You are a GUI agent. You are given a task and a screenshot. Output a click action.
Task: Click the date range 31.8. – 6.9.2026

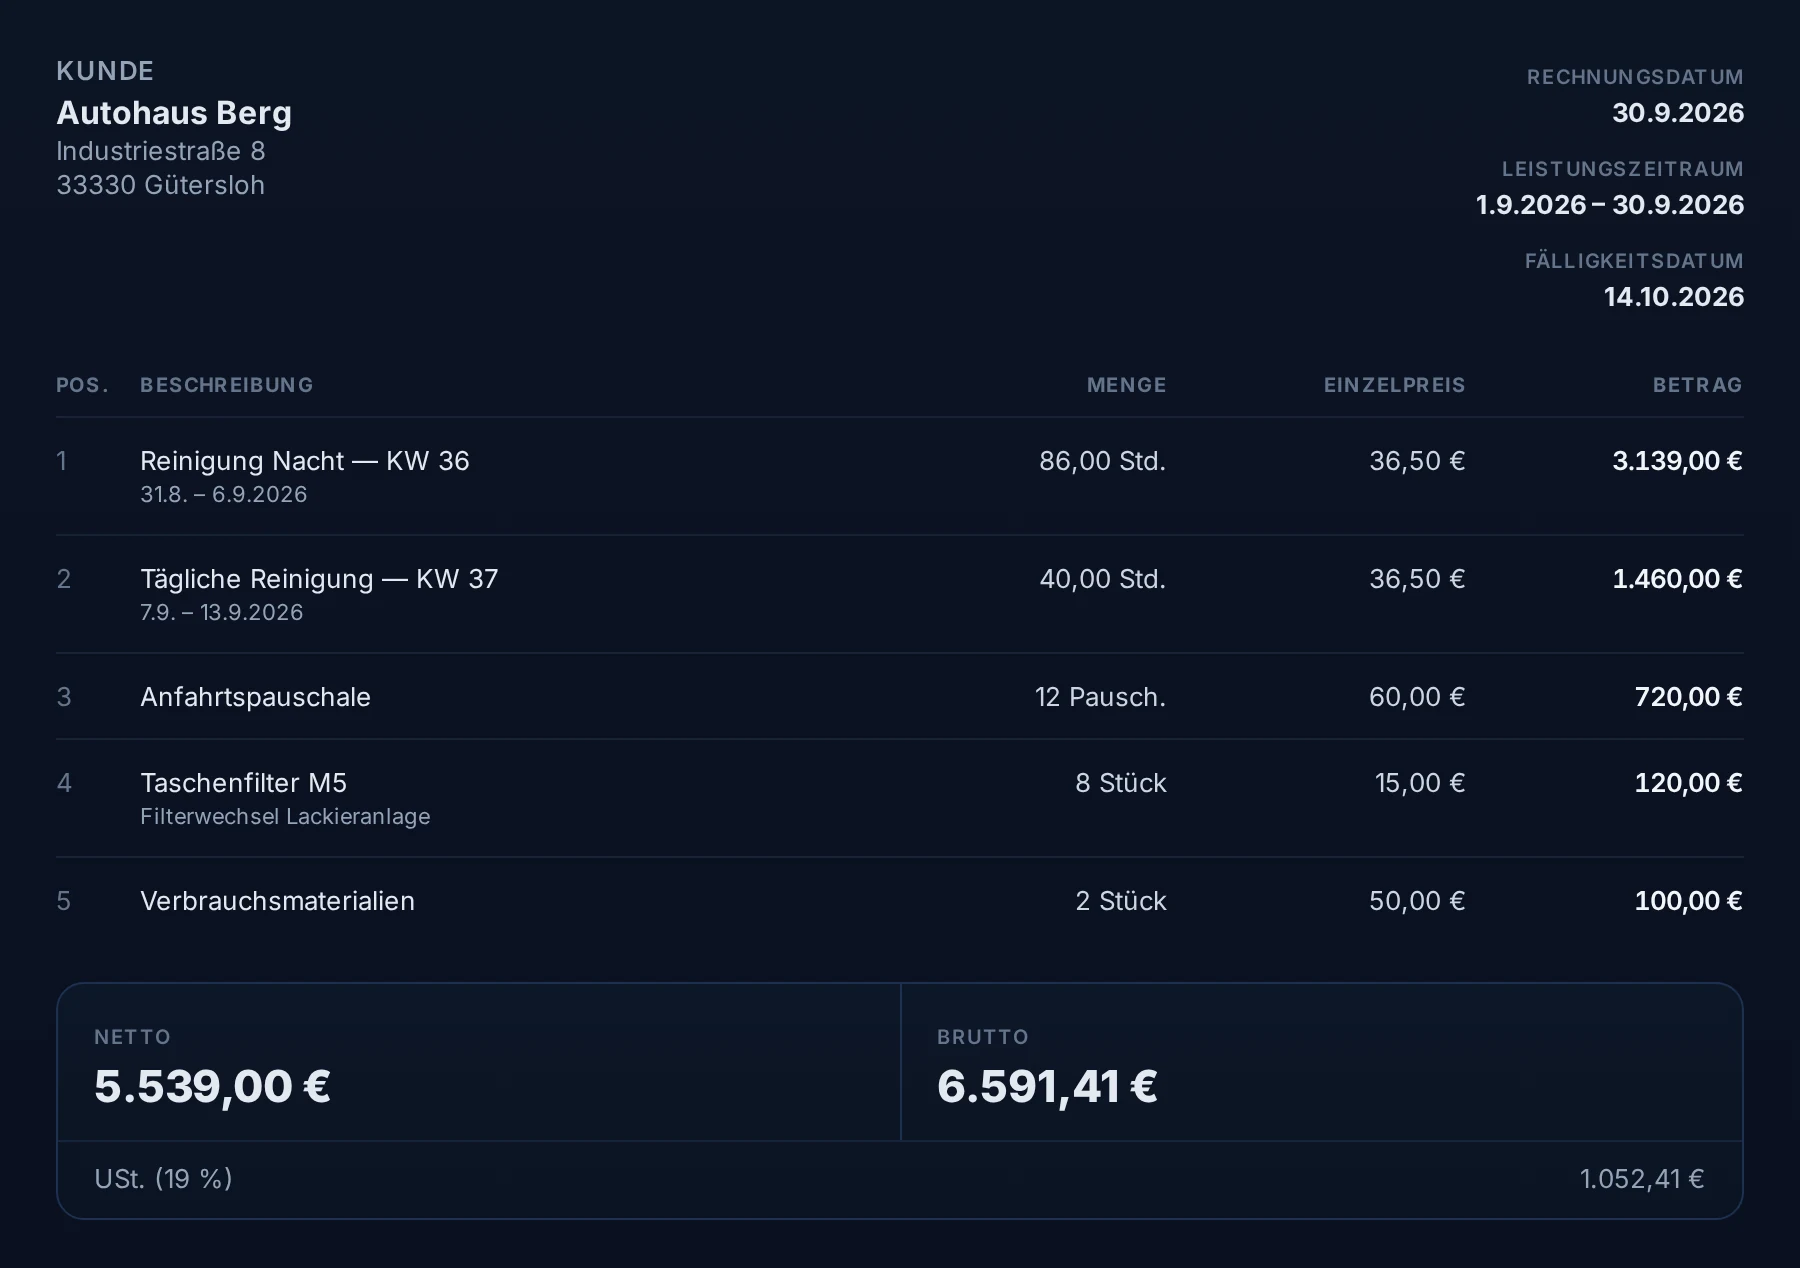point(224,495)
